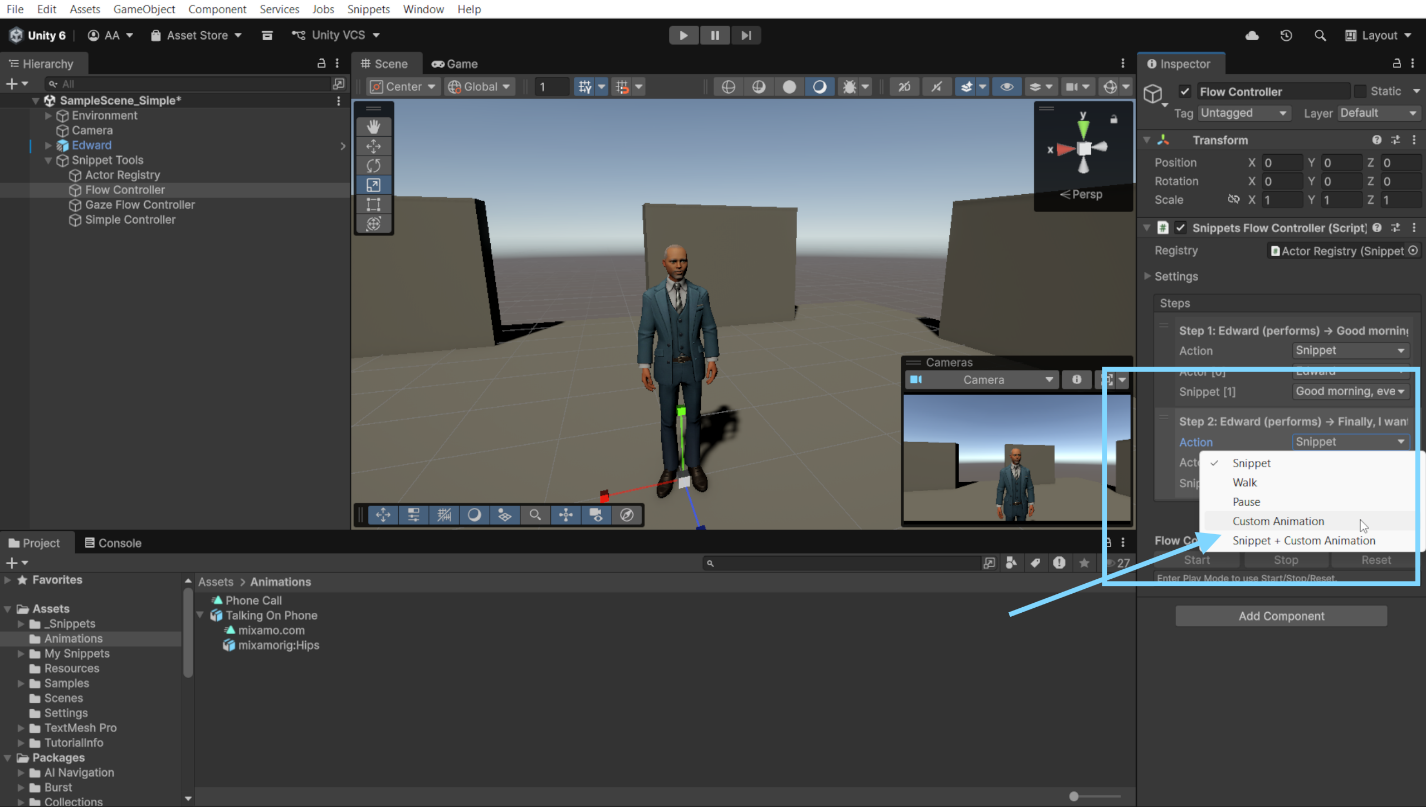
Task: Click the scale constrain proportions link icon
Action: [1233, 200]
